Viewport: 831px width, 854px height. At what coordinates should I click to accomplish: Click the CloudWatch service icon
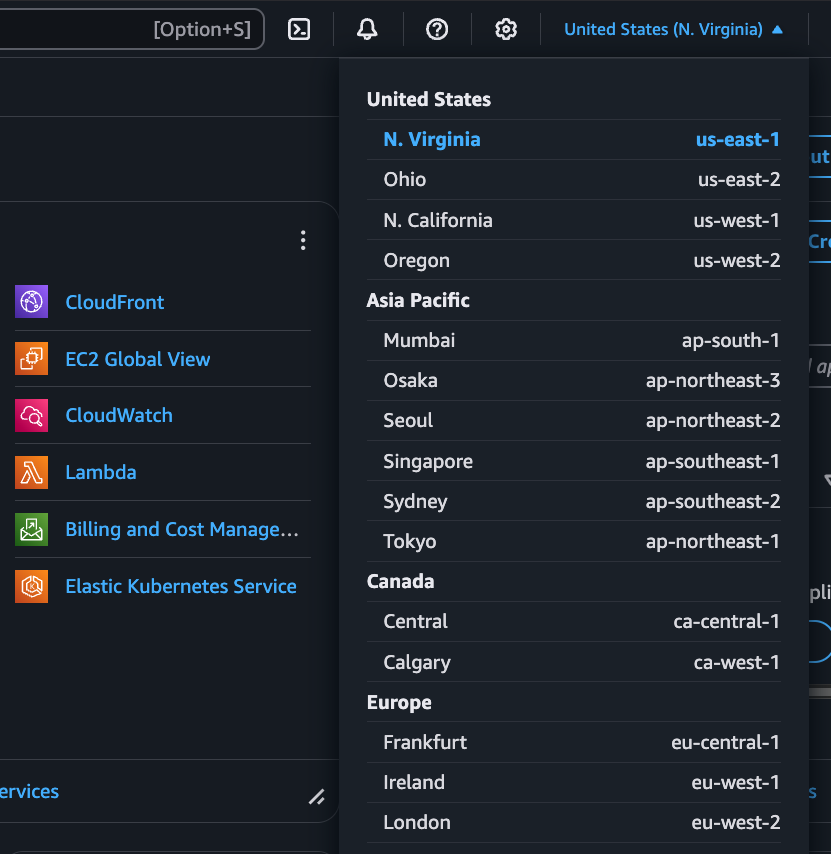click(32, 416)
